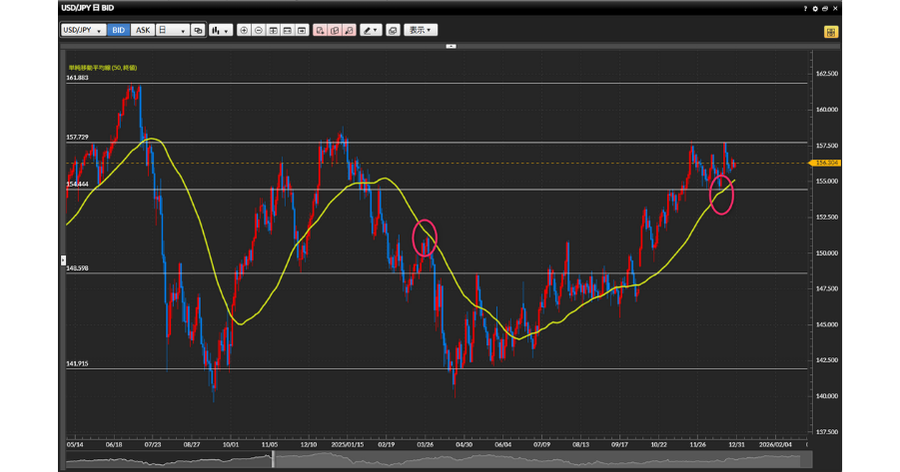Viewport: 900px width, 472px height.
Task: Open the 表示 display menu
Action: pyautogui.click(x=421, y=30)
